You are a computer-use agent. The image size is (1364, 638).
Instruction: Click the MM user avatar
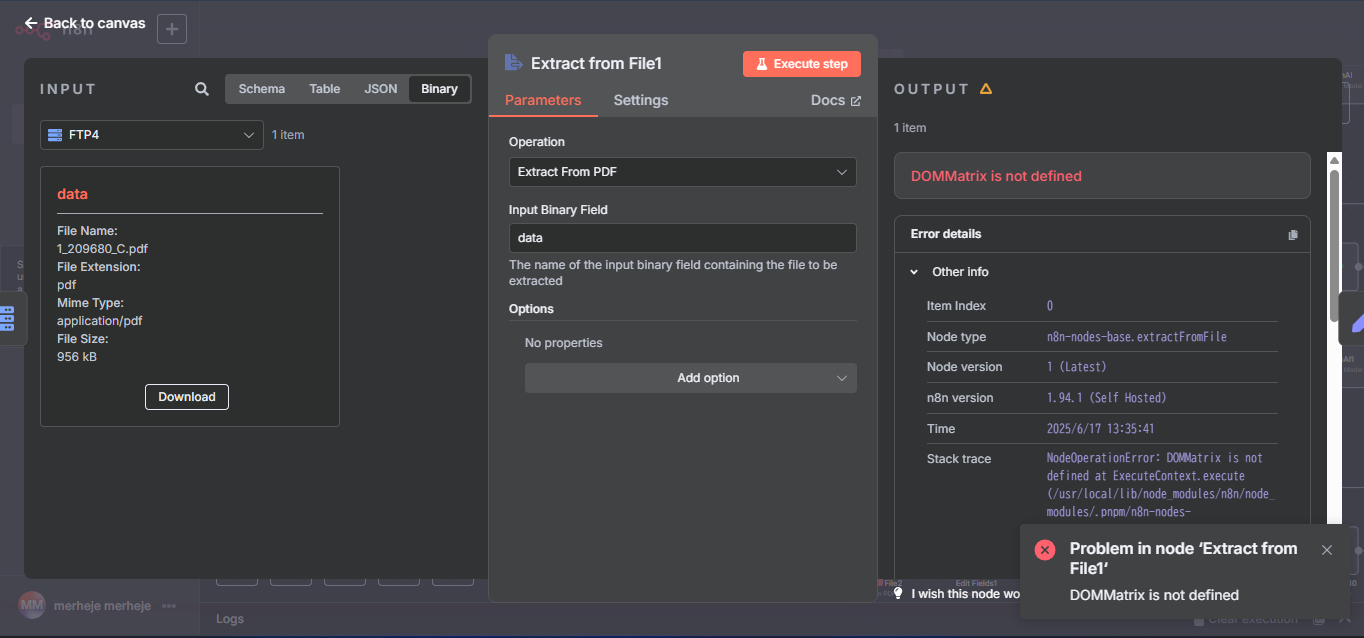tap(32, 605)
